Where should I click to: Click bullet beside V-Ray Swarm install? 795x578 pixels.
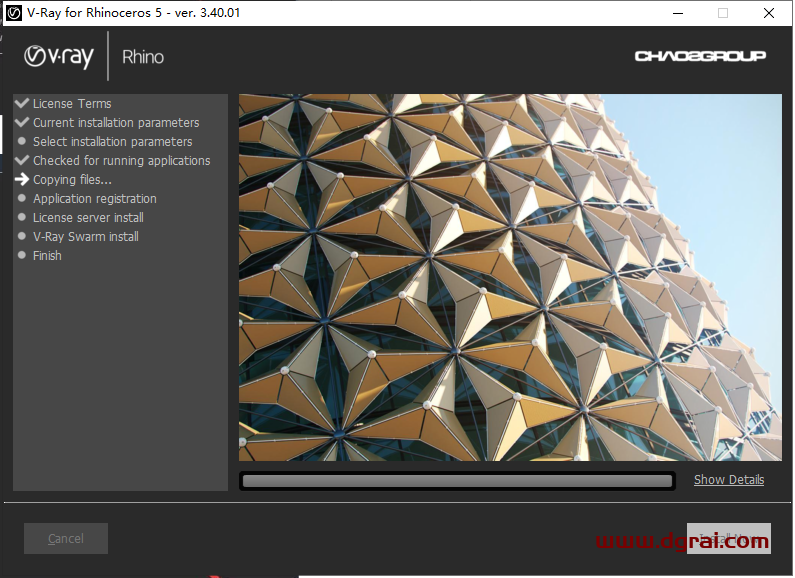pos(22,236)
